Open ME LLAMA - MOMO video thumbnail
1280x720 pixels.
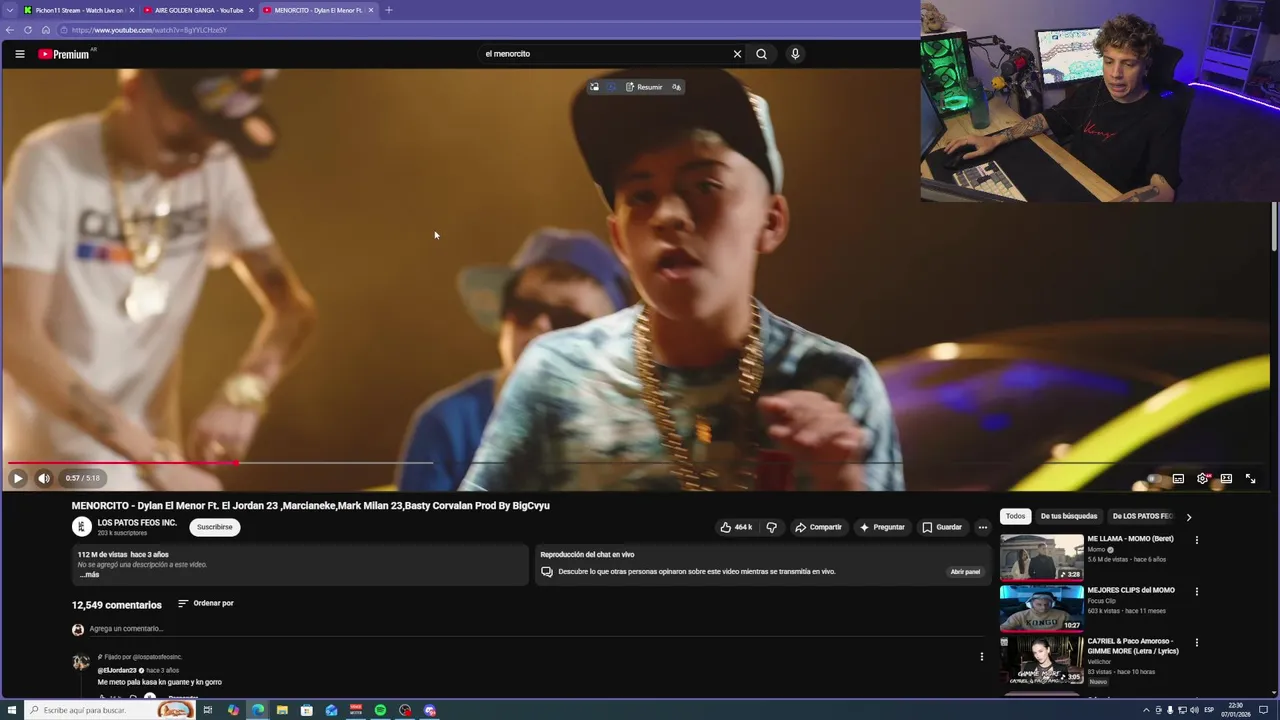(x=1042, y=557)
